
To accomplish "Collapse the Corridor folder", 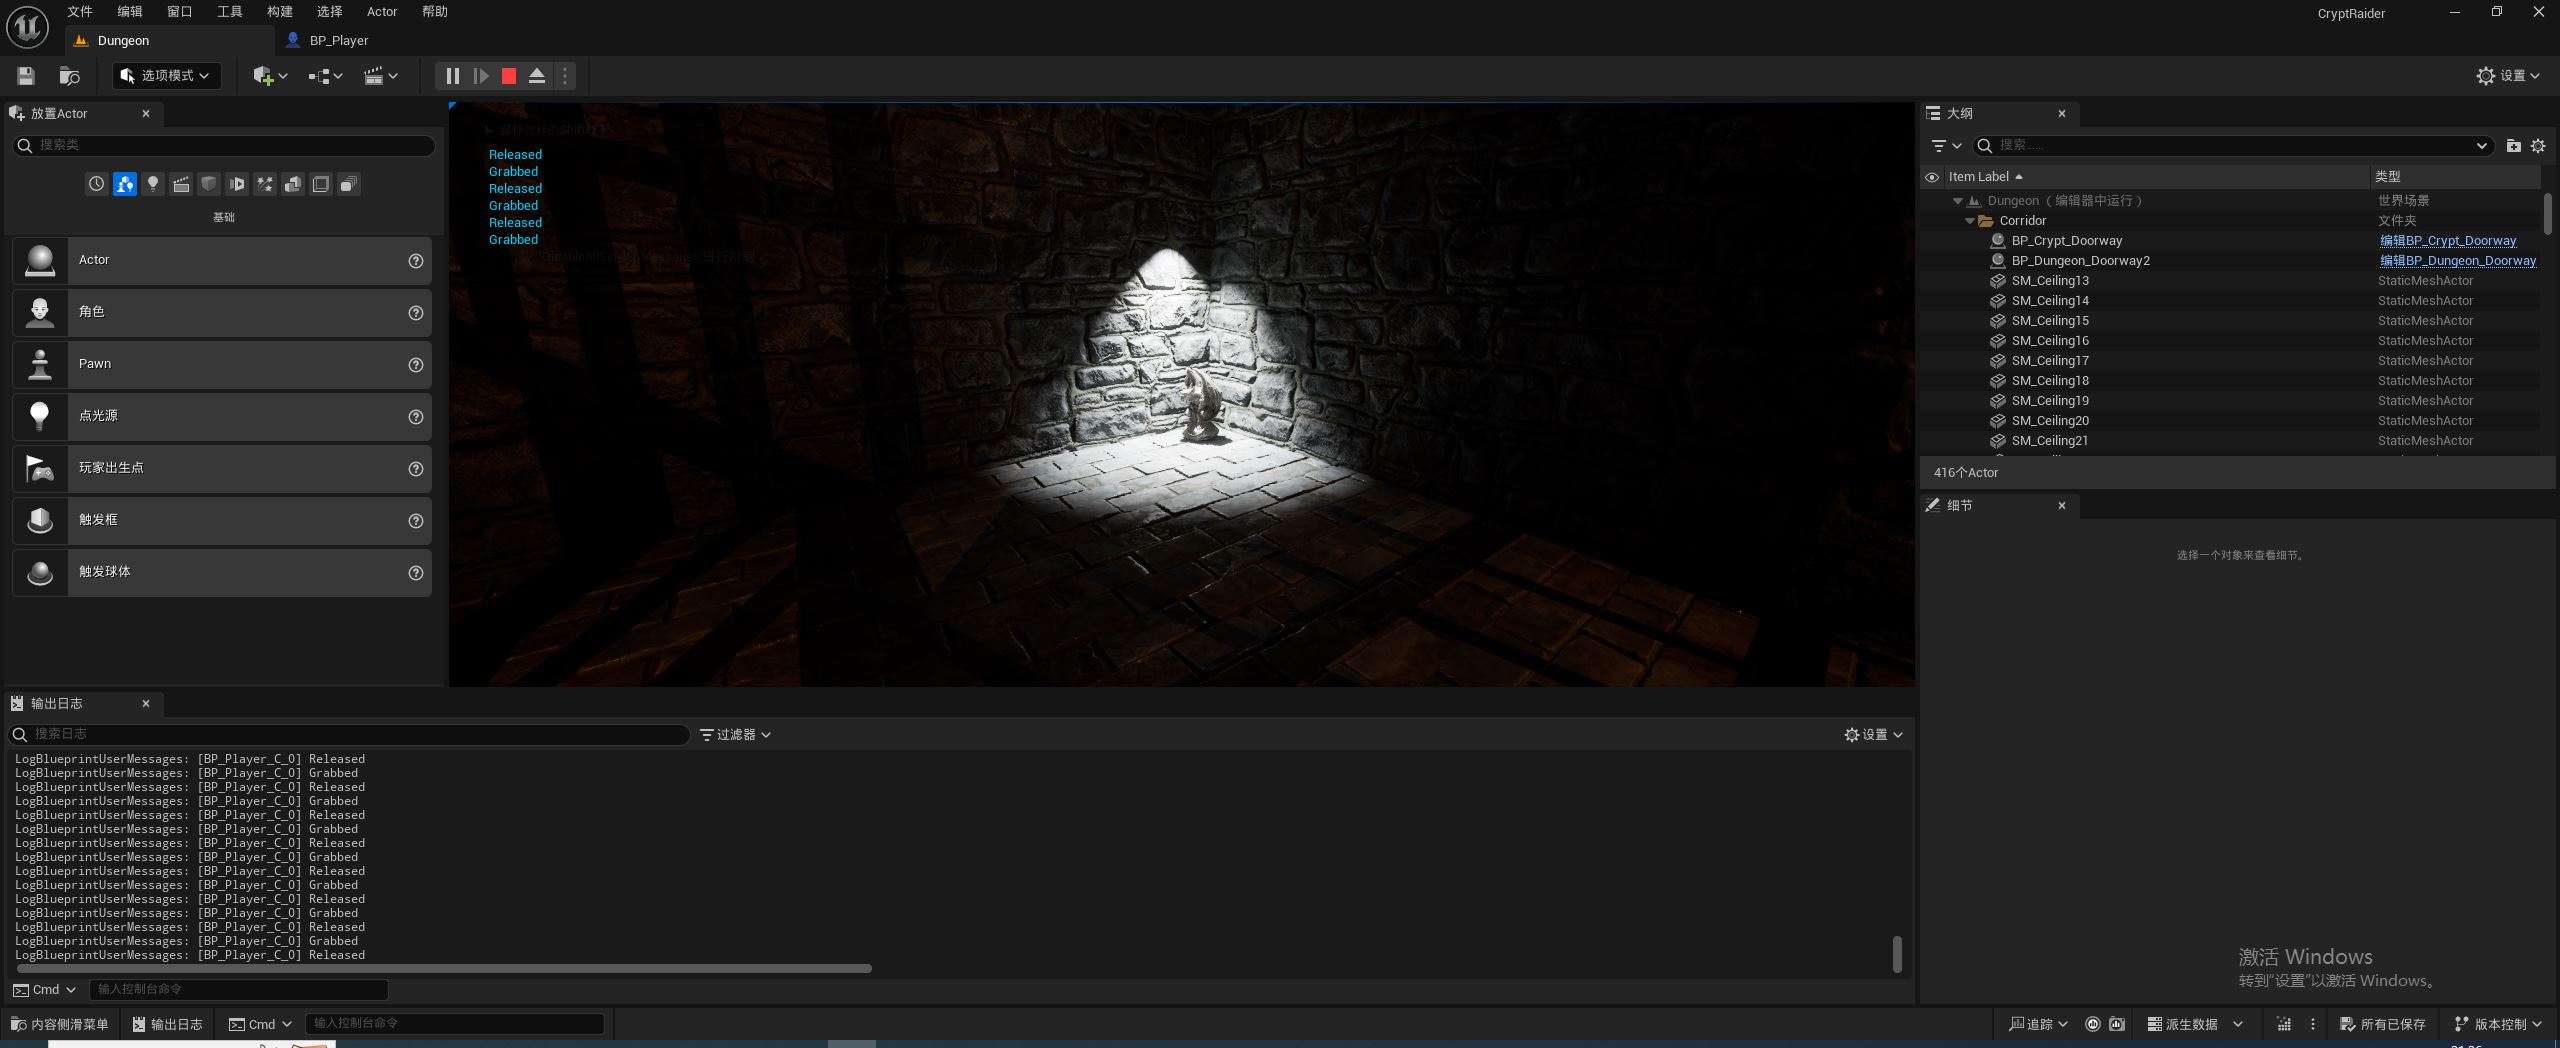I will coord(1970,221).
